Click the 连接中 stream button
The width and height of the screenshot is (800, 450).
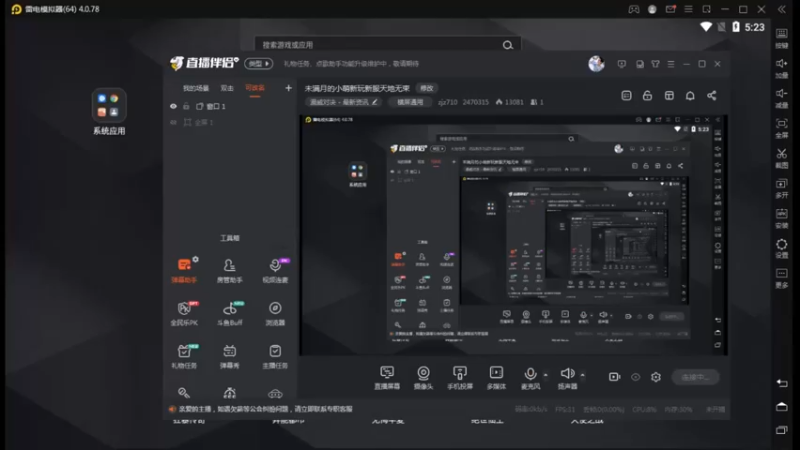pyautogui.click(x=695, y=377)
